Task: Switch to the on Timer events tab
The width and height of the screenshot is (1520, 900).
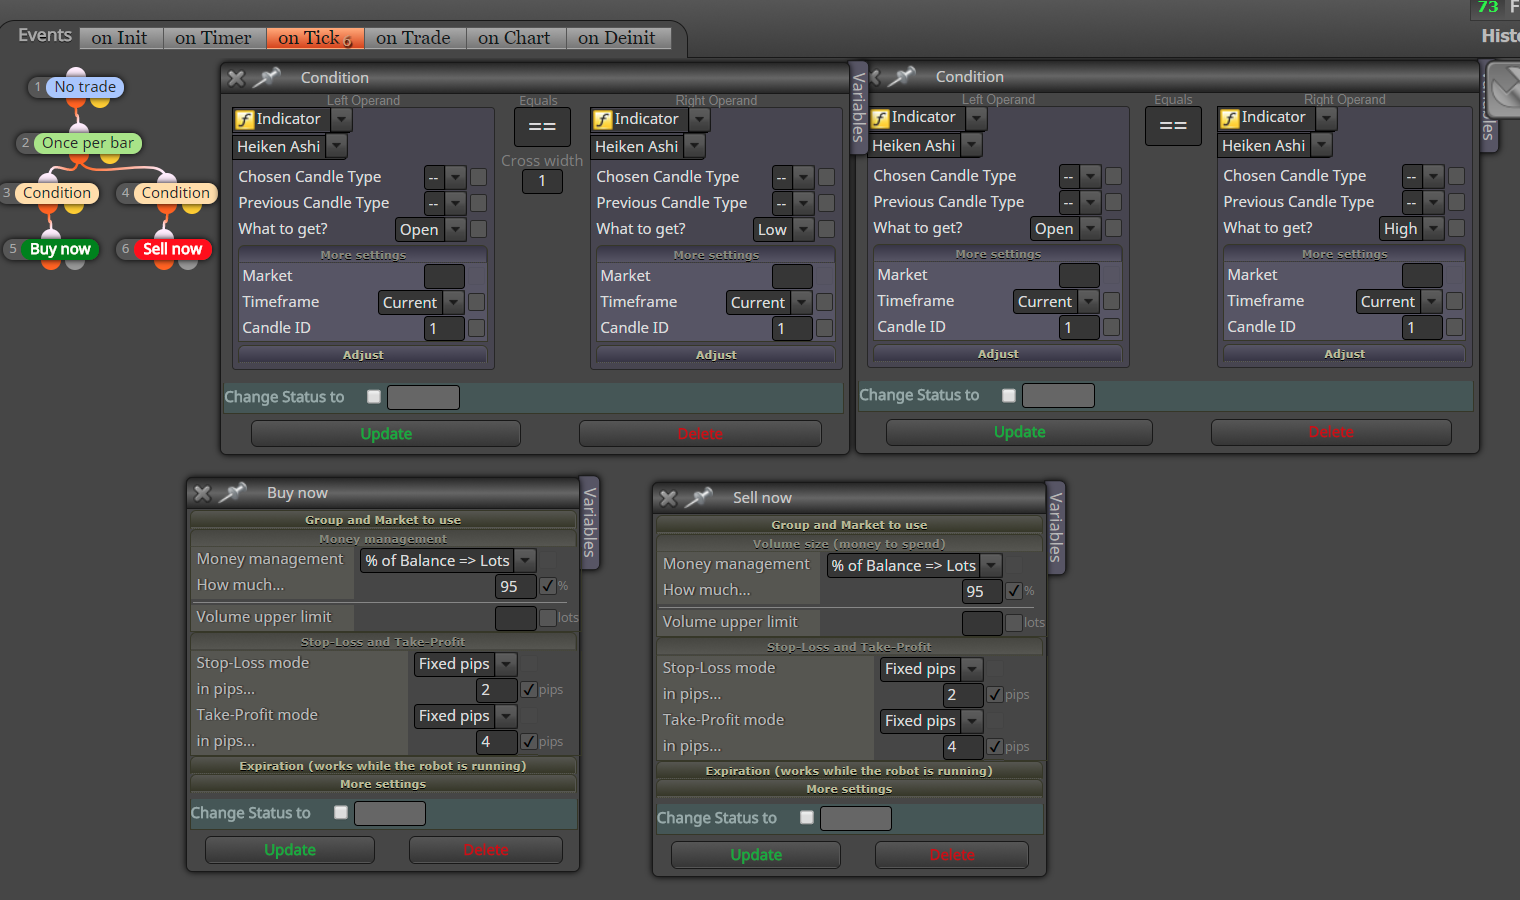Action: 213,38
